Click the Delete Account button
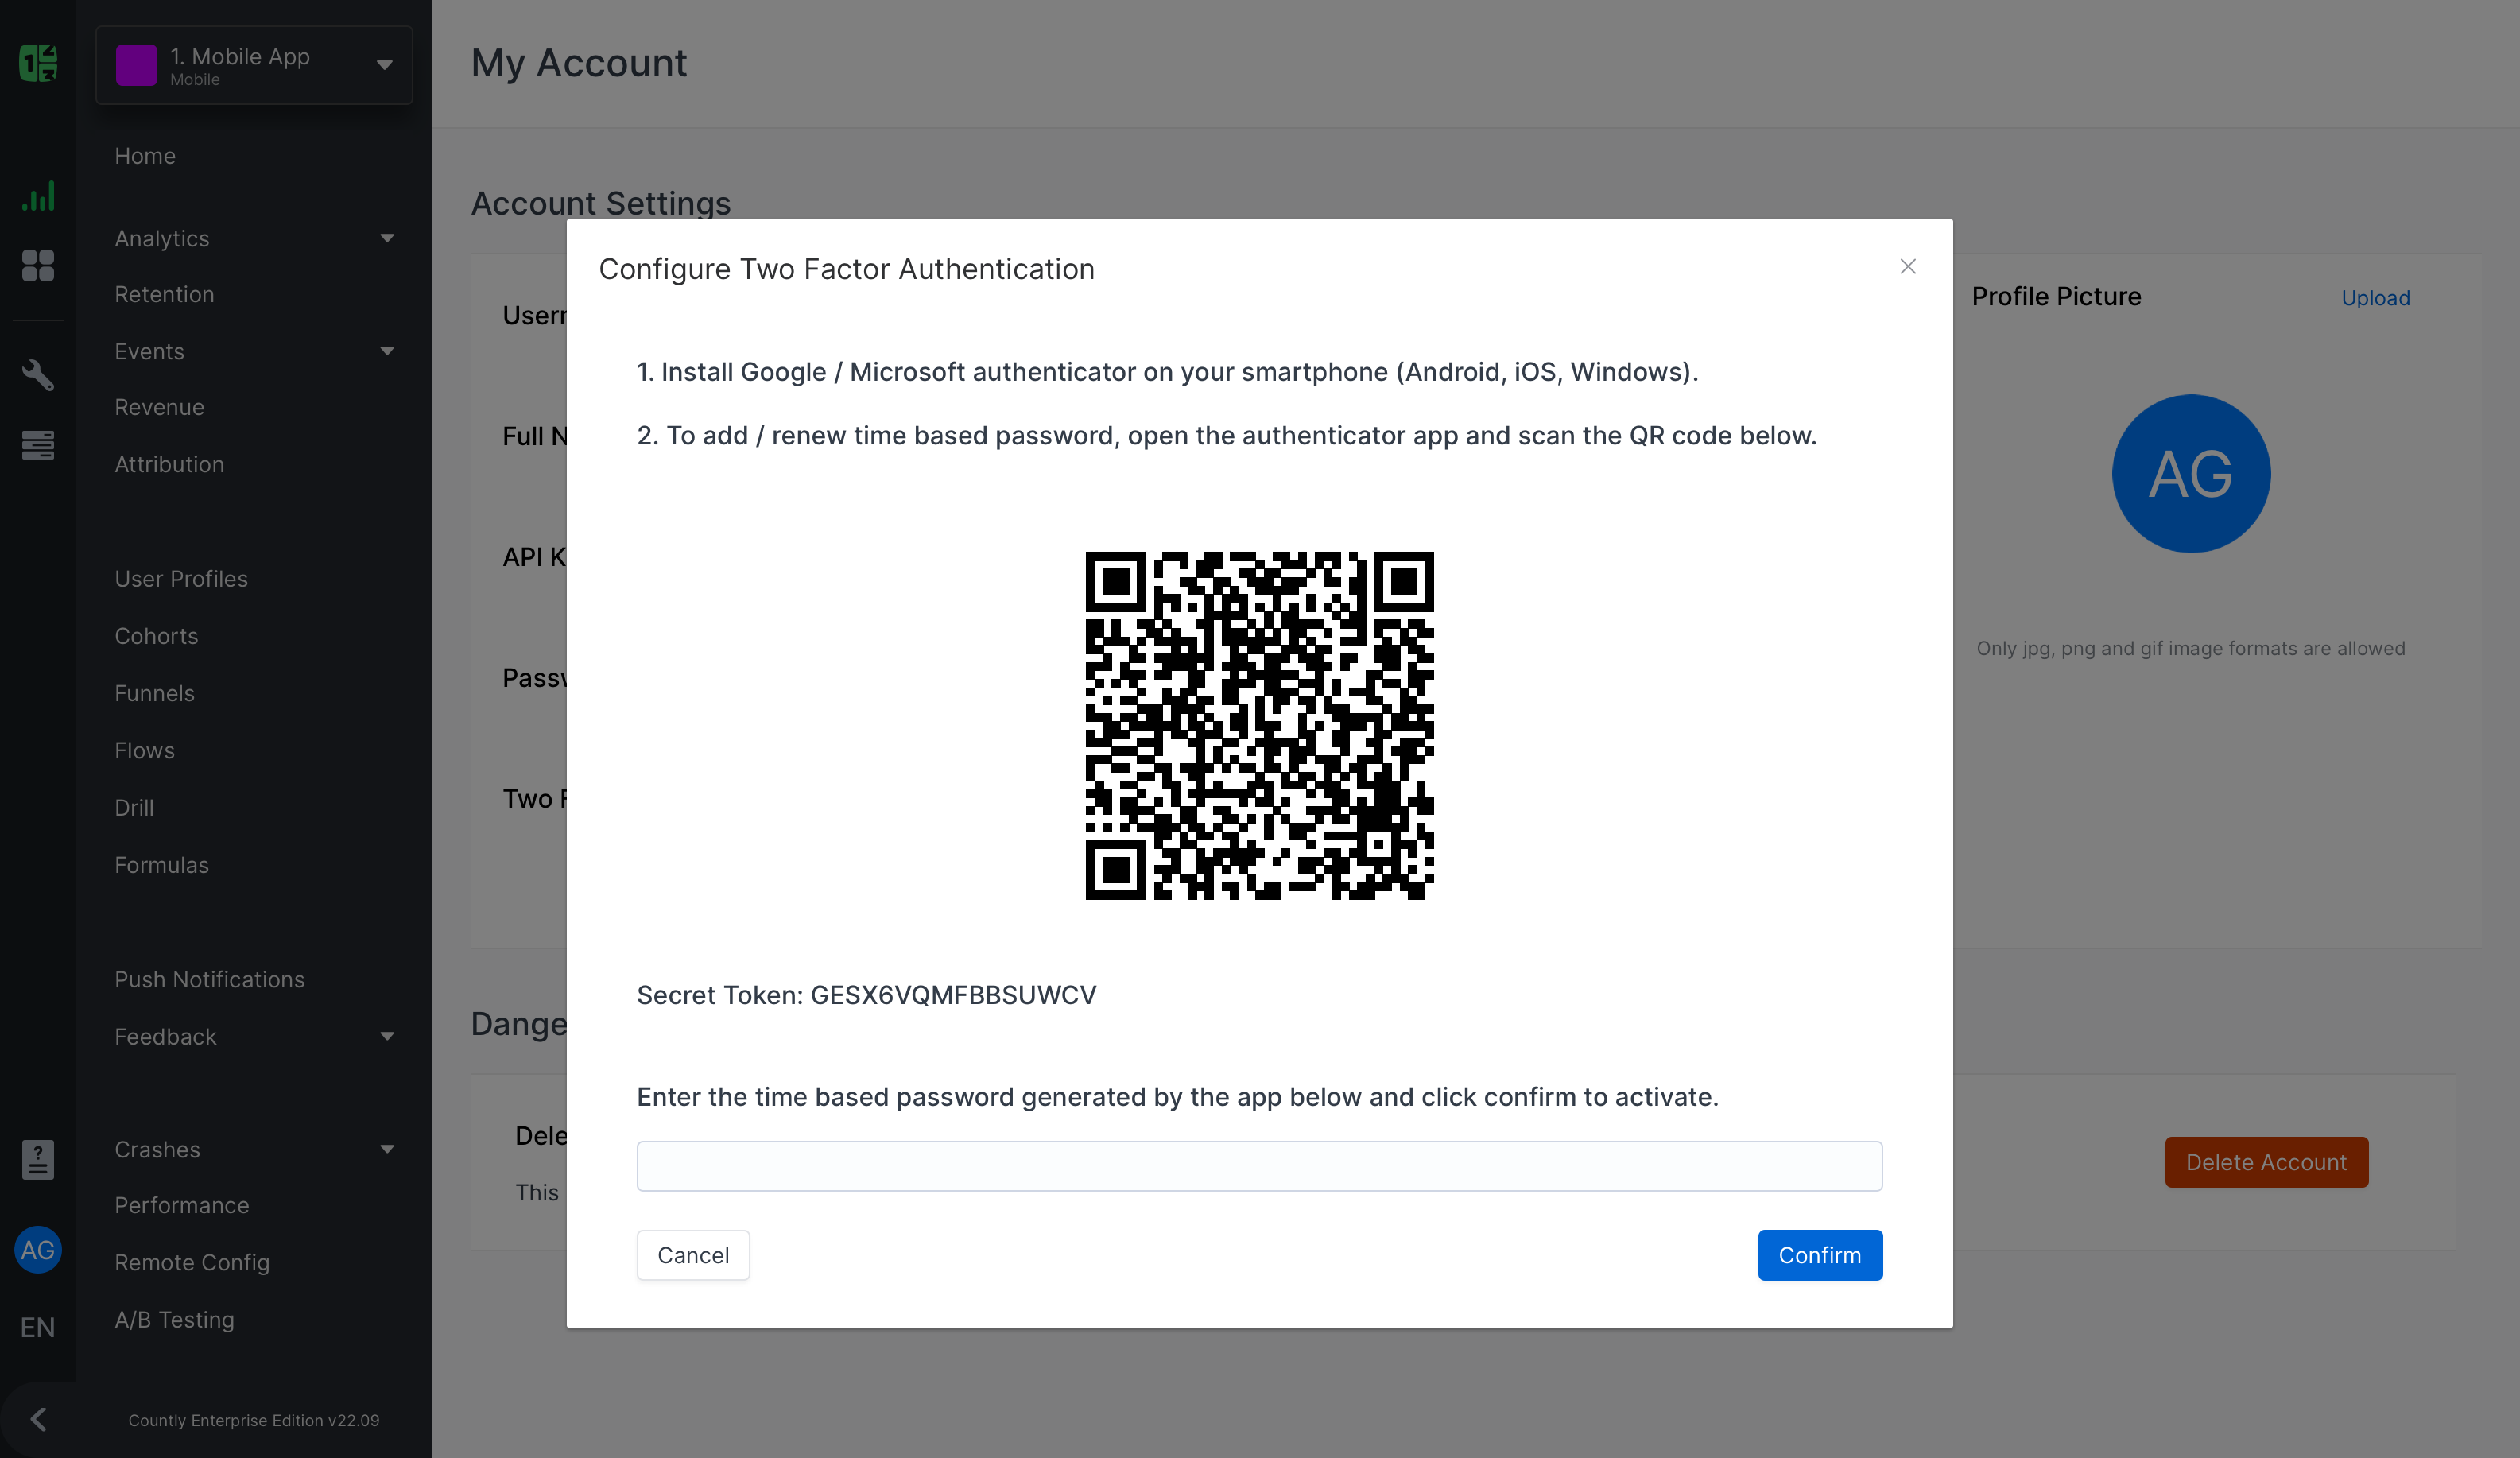This screenshot has height=1458, width=2520. pyautogui.click(x=2266, y=1162)
